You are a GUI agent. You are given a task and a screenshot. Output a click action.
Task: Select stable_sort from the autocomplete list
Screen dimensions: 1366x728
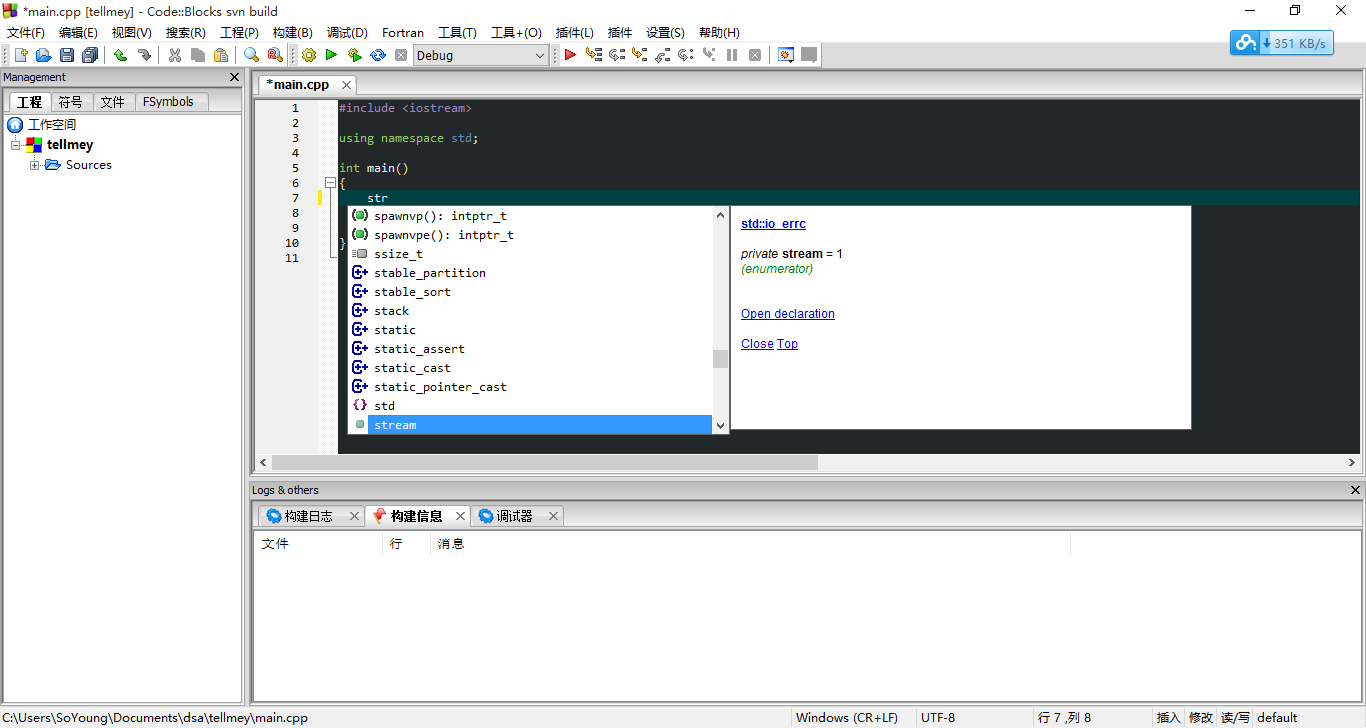412,292
